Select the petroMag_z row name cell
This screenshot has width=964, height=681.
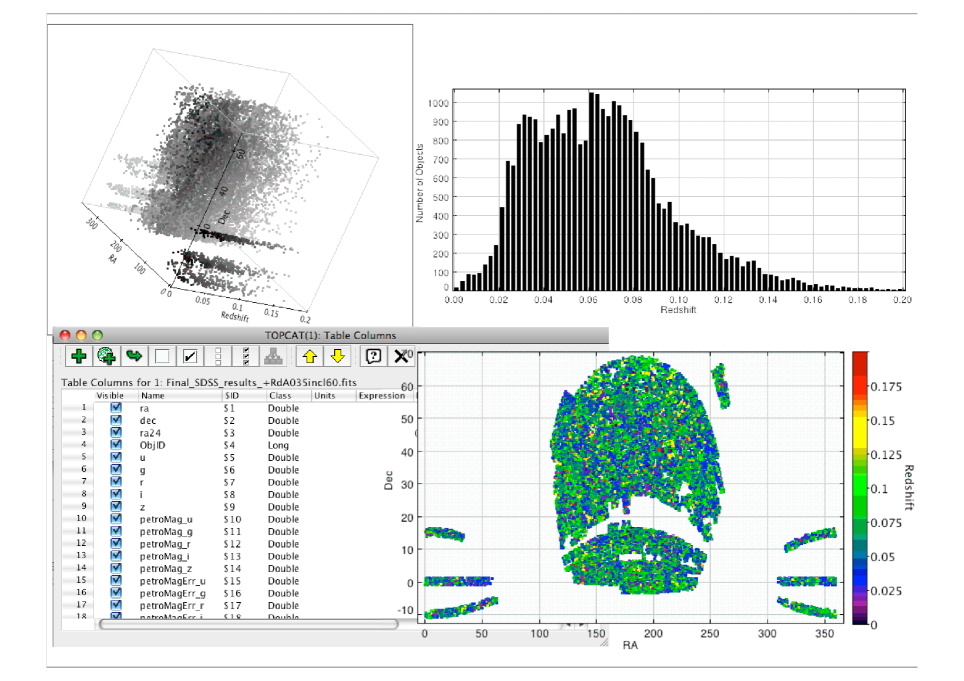point(165,569)
